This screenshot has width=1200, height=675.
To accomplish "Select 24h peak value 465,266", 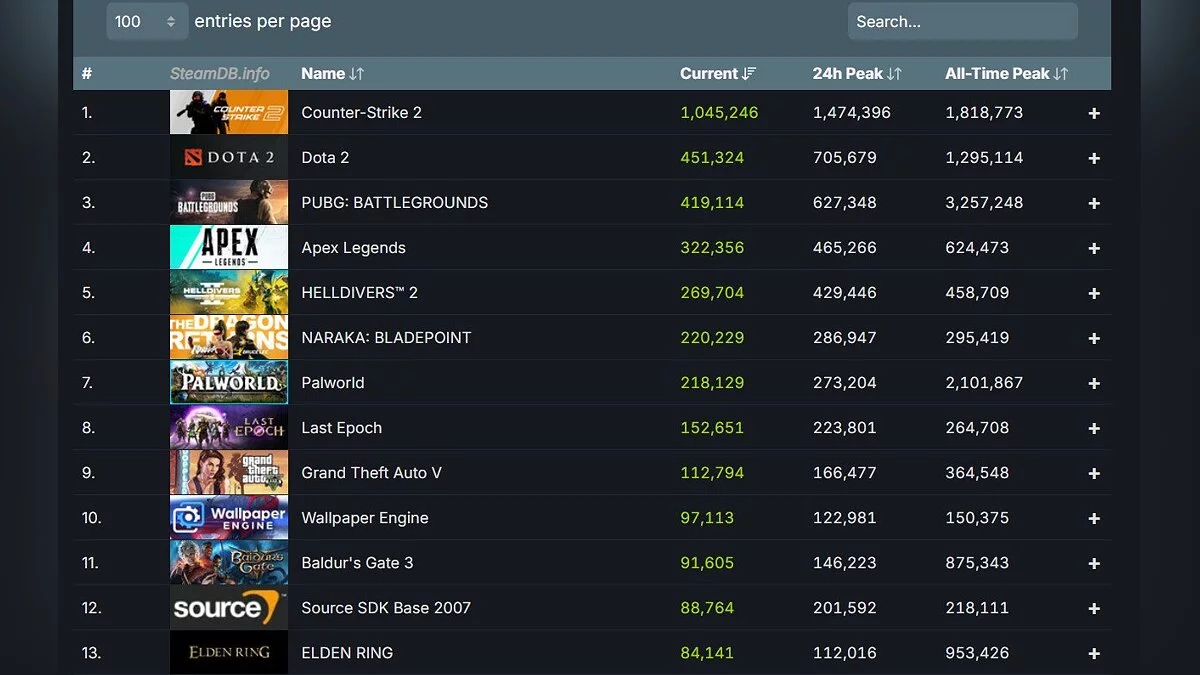I will click(x=844, y=247).
